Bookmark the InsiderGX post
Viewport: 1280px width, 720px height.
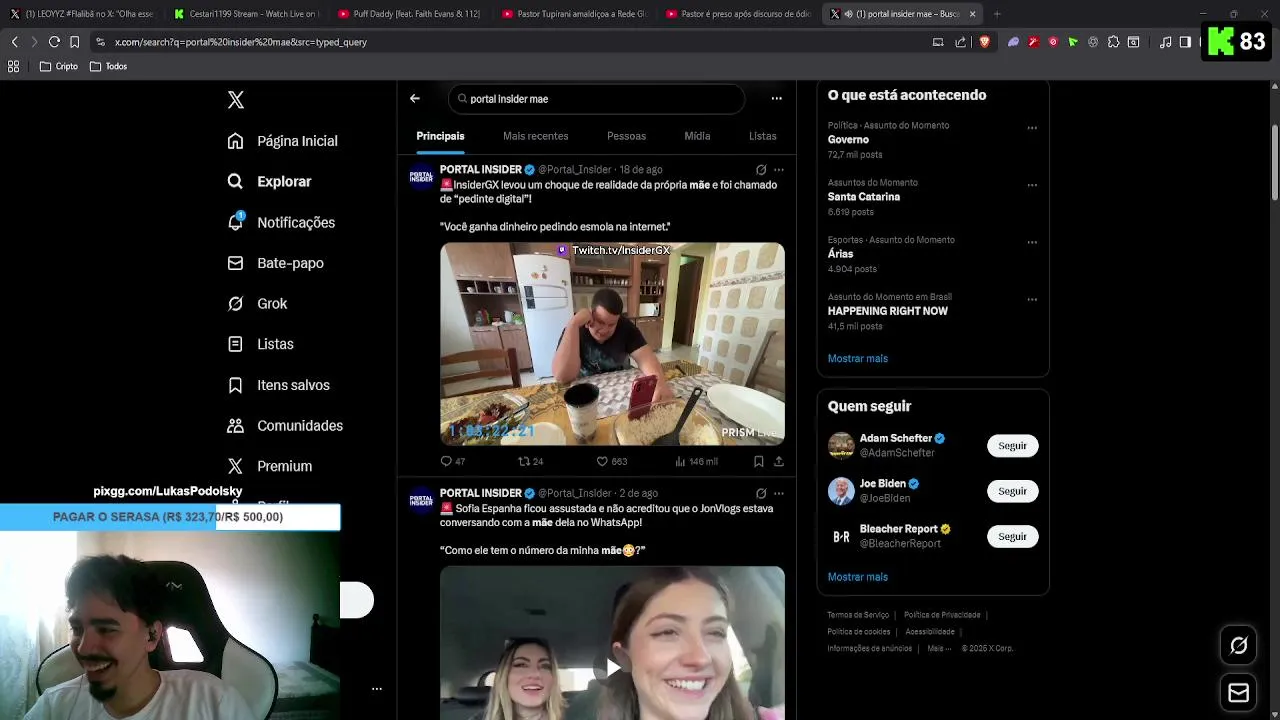759,461
